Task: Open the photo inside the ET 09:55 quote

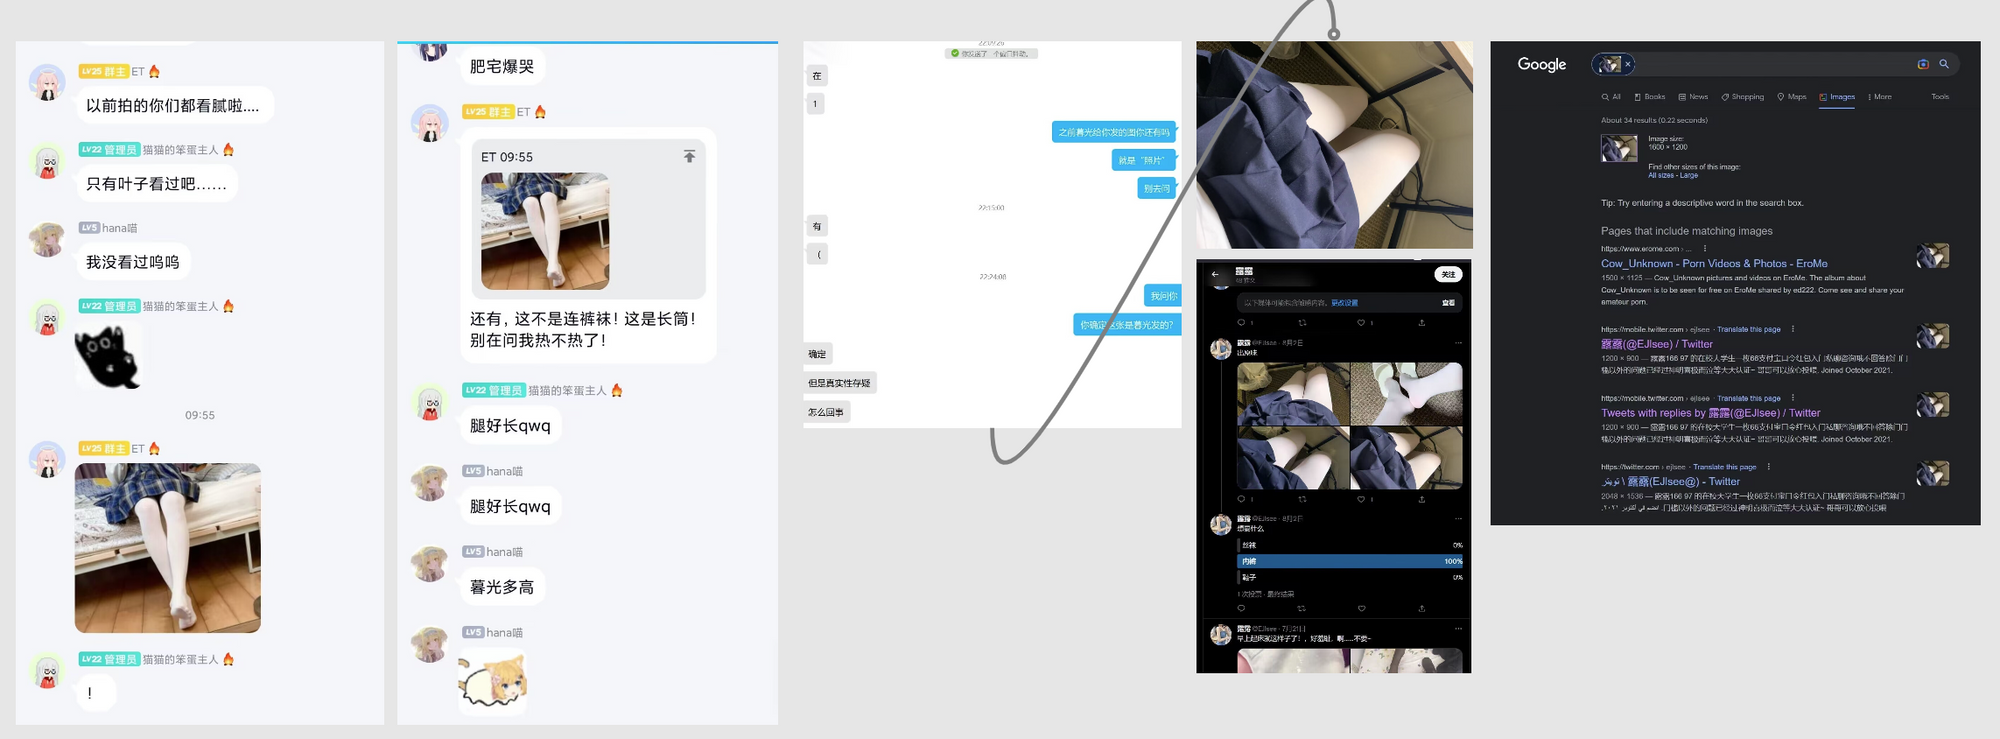Action: 545,231
